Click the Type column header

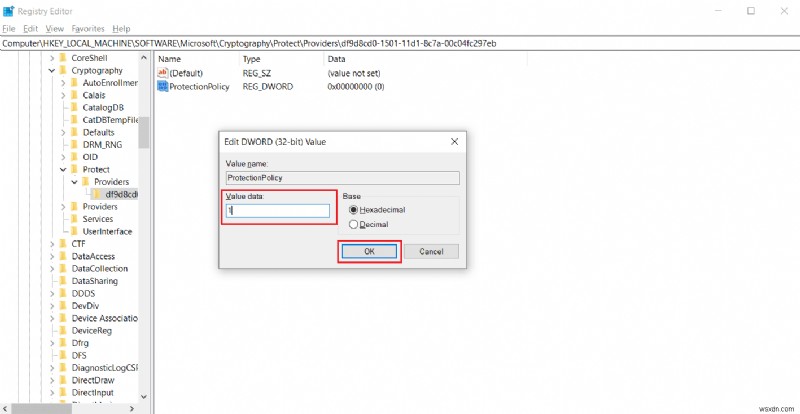[x=281, y=59]
